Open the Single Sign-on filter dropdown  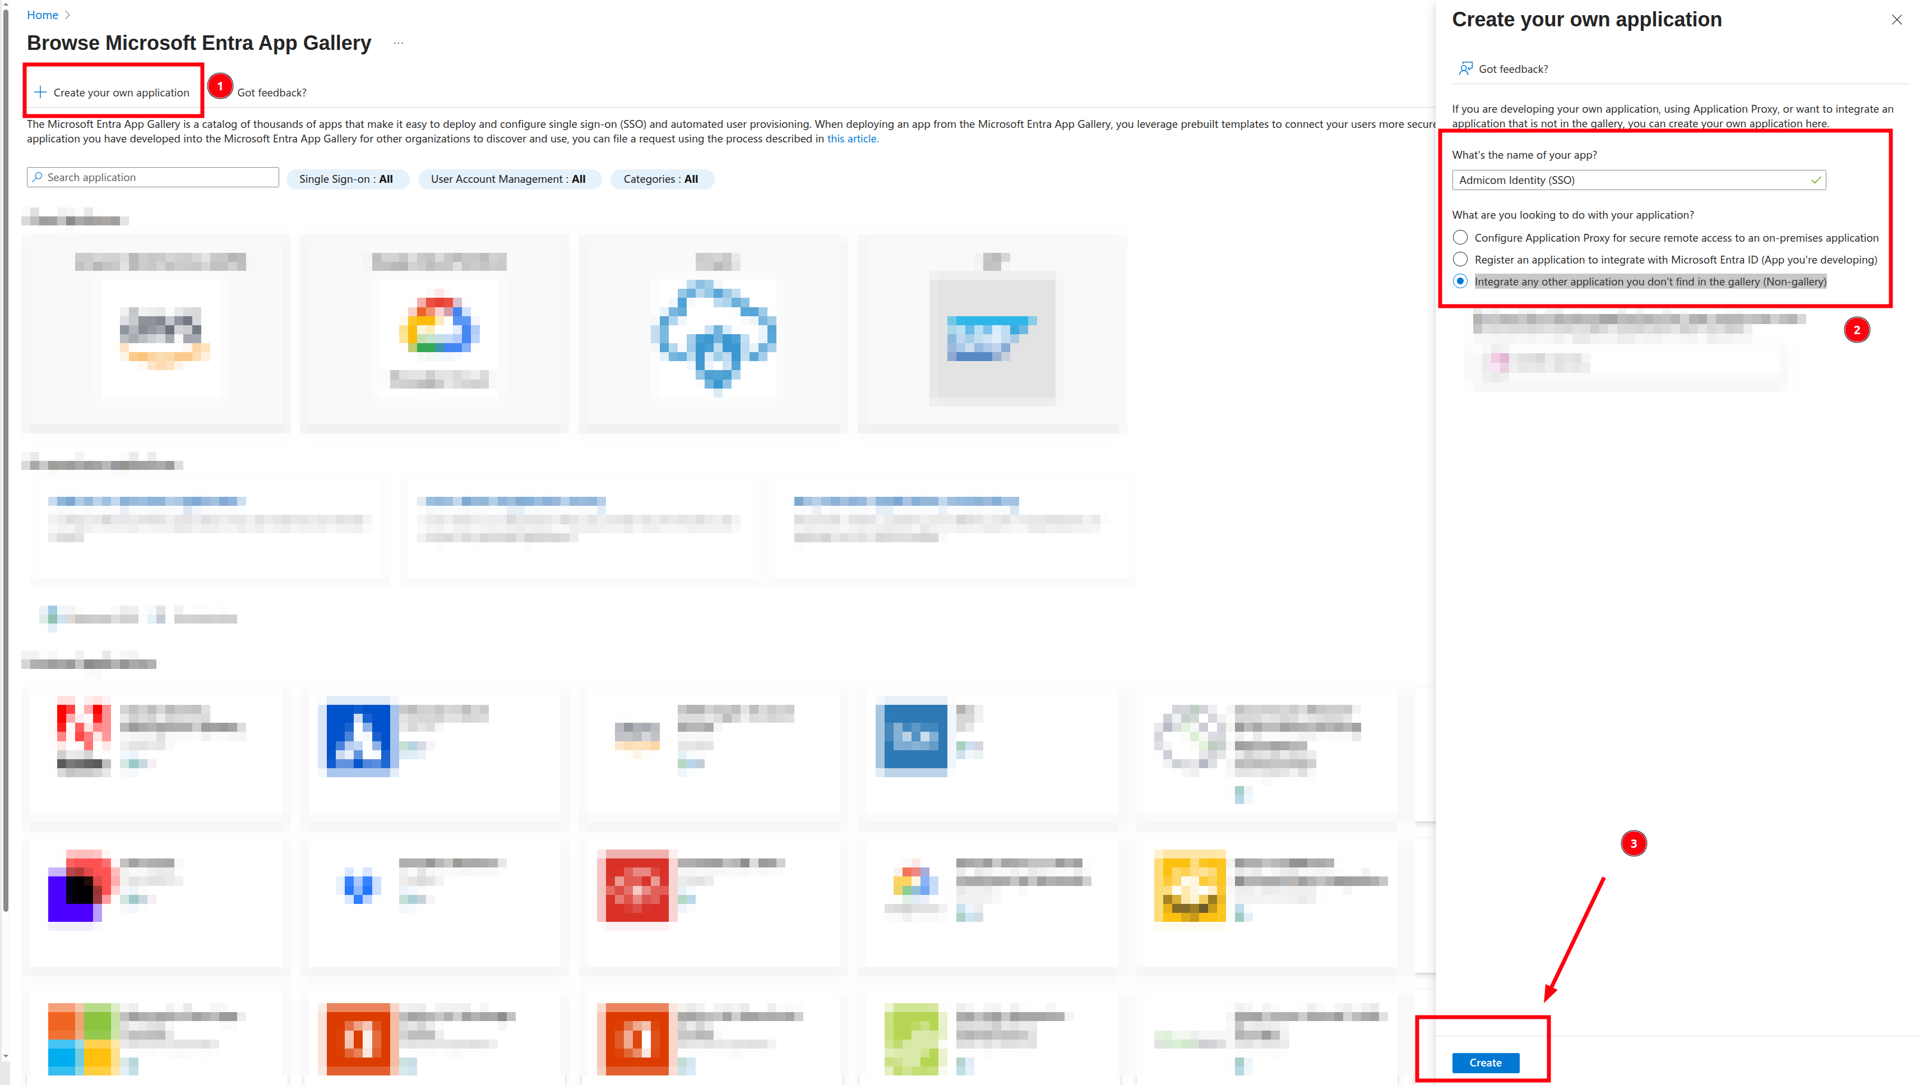tap(346, 179)
